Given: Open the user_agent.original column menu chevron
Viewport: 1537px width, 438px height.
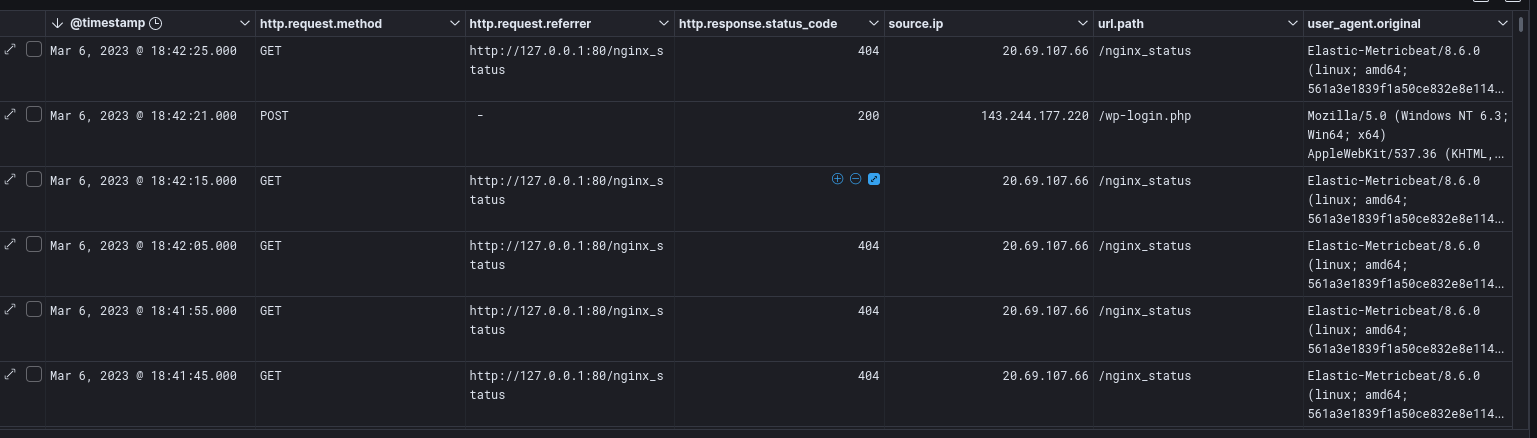Looking at the screenshot, I should (x=1501, y=23).
